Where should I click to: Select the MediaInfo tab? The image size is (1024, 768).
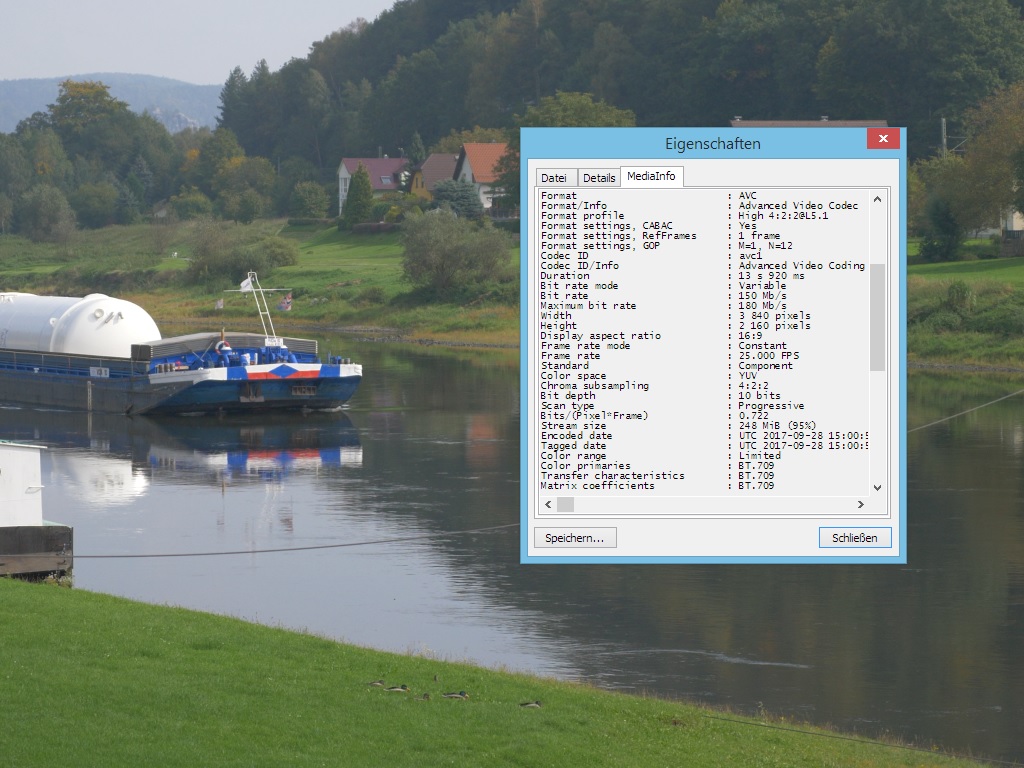[651, 175]
